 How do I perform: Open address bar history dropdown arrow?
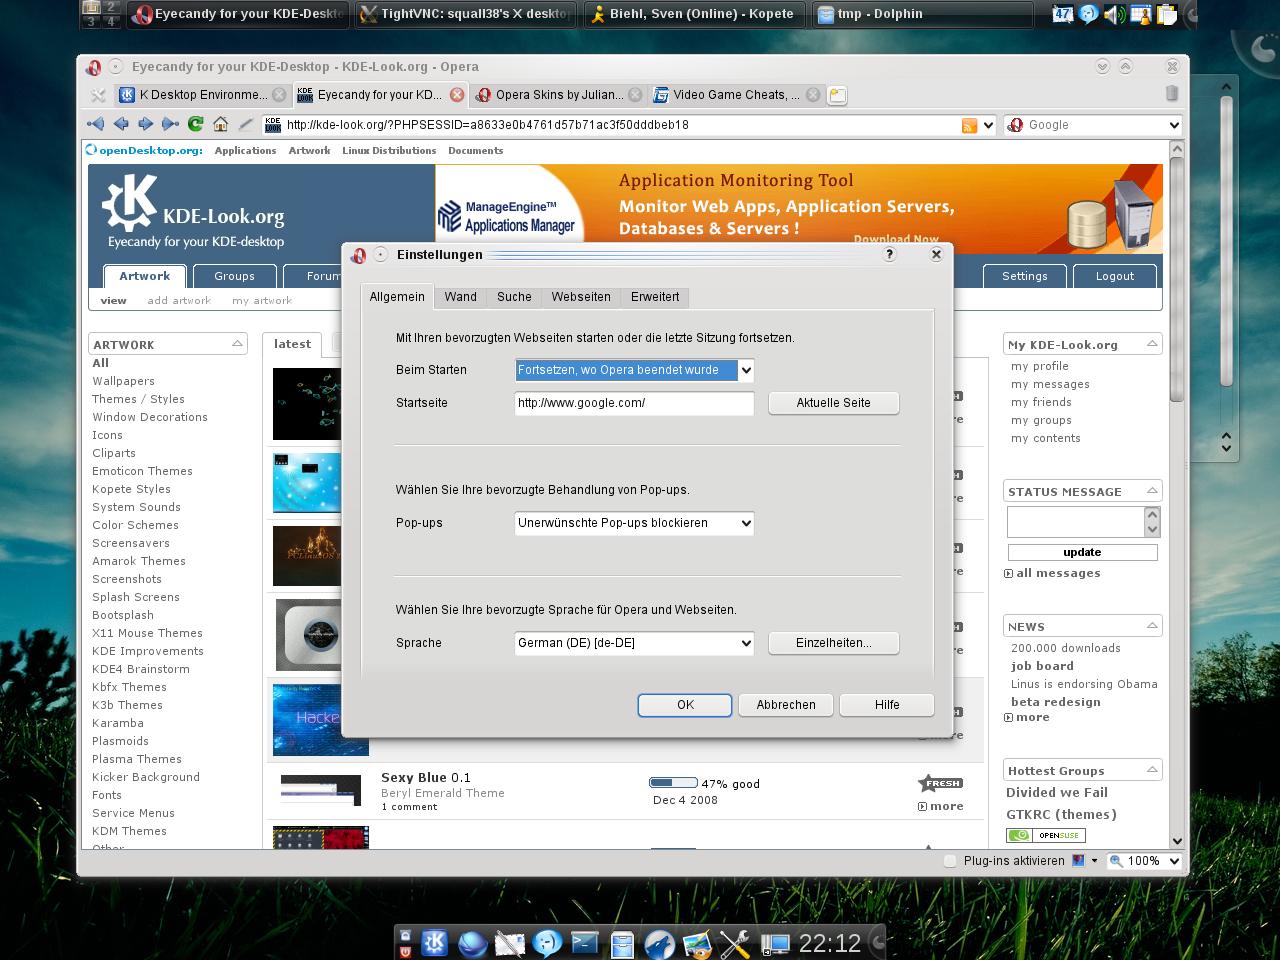click(x=988, y=125)
